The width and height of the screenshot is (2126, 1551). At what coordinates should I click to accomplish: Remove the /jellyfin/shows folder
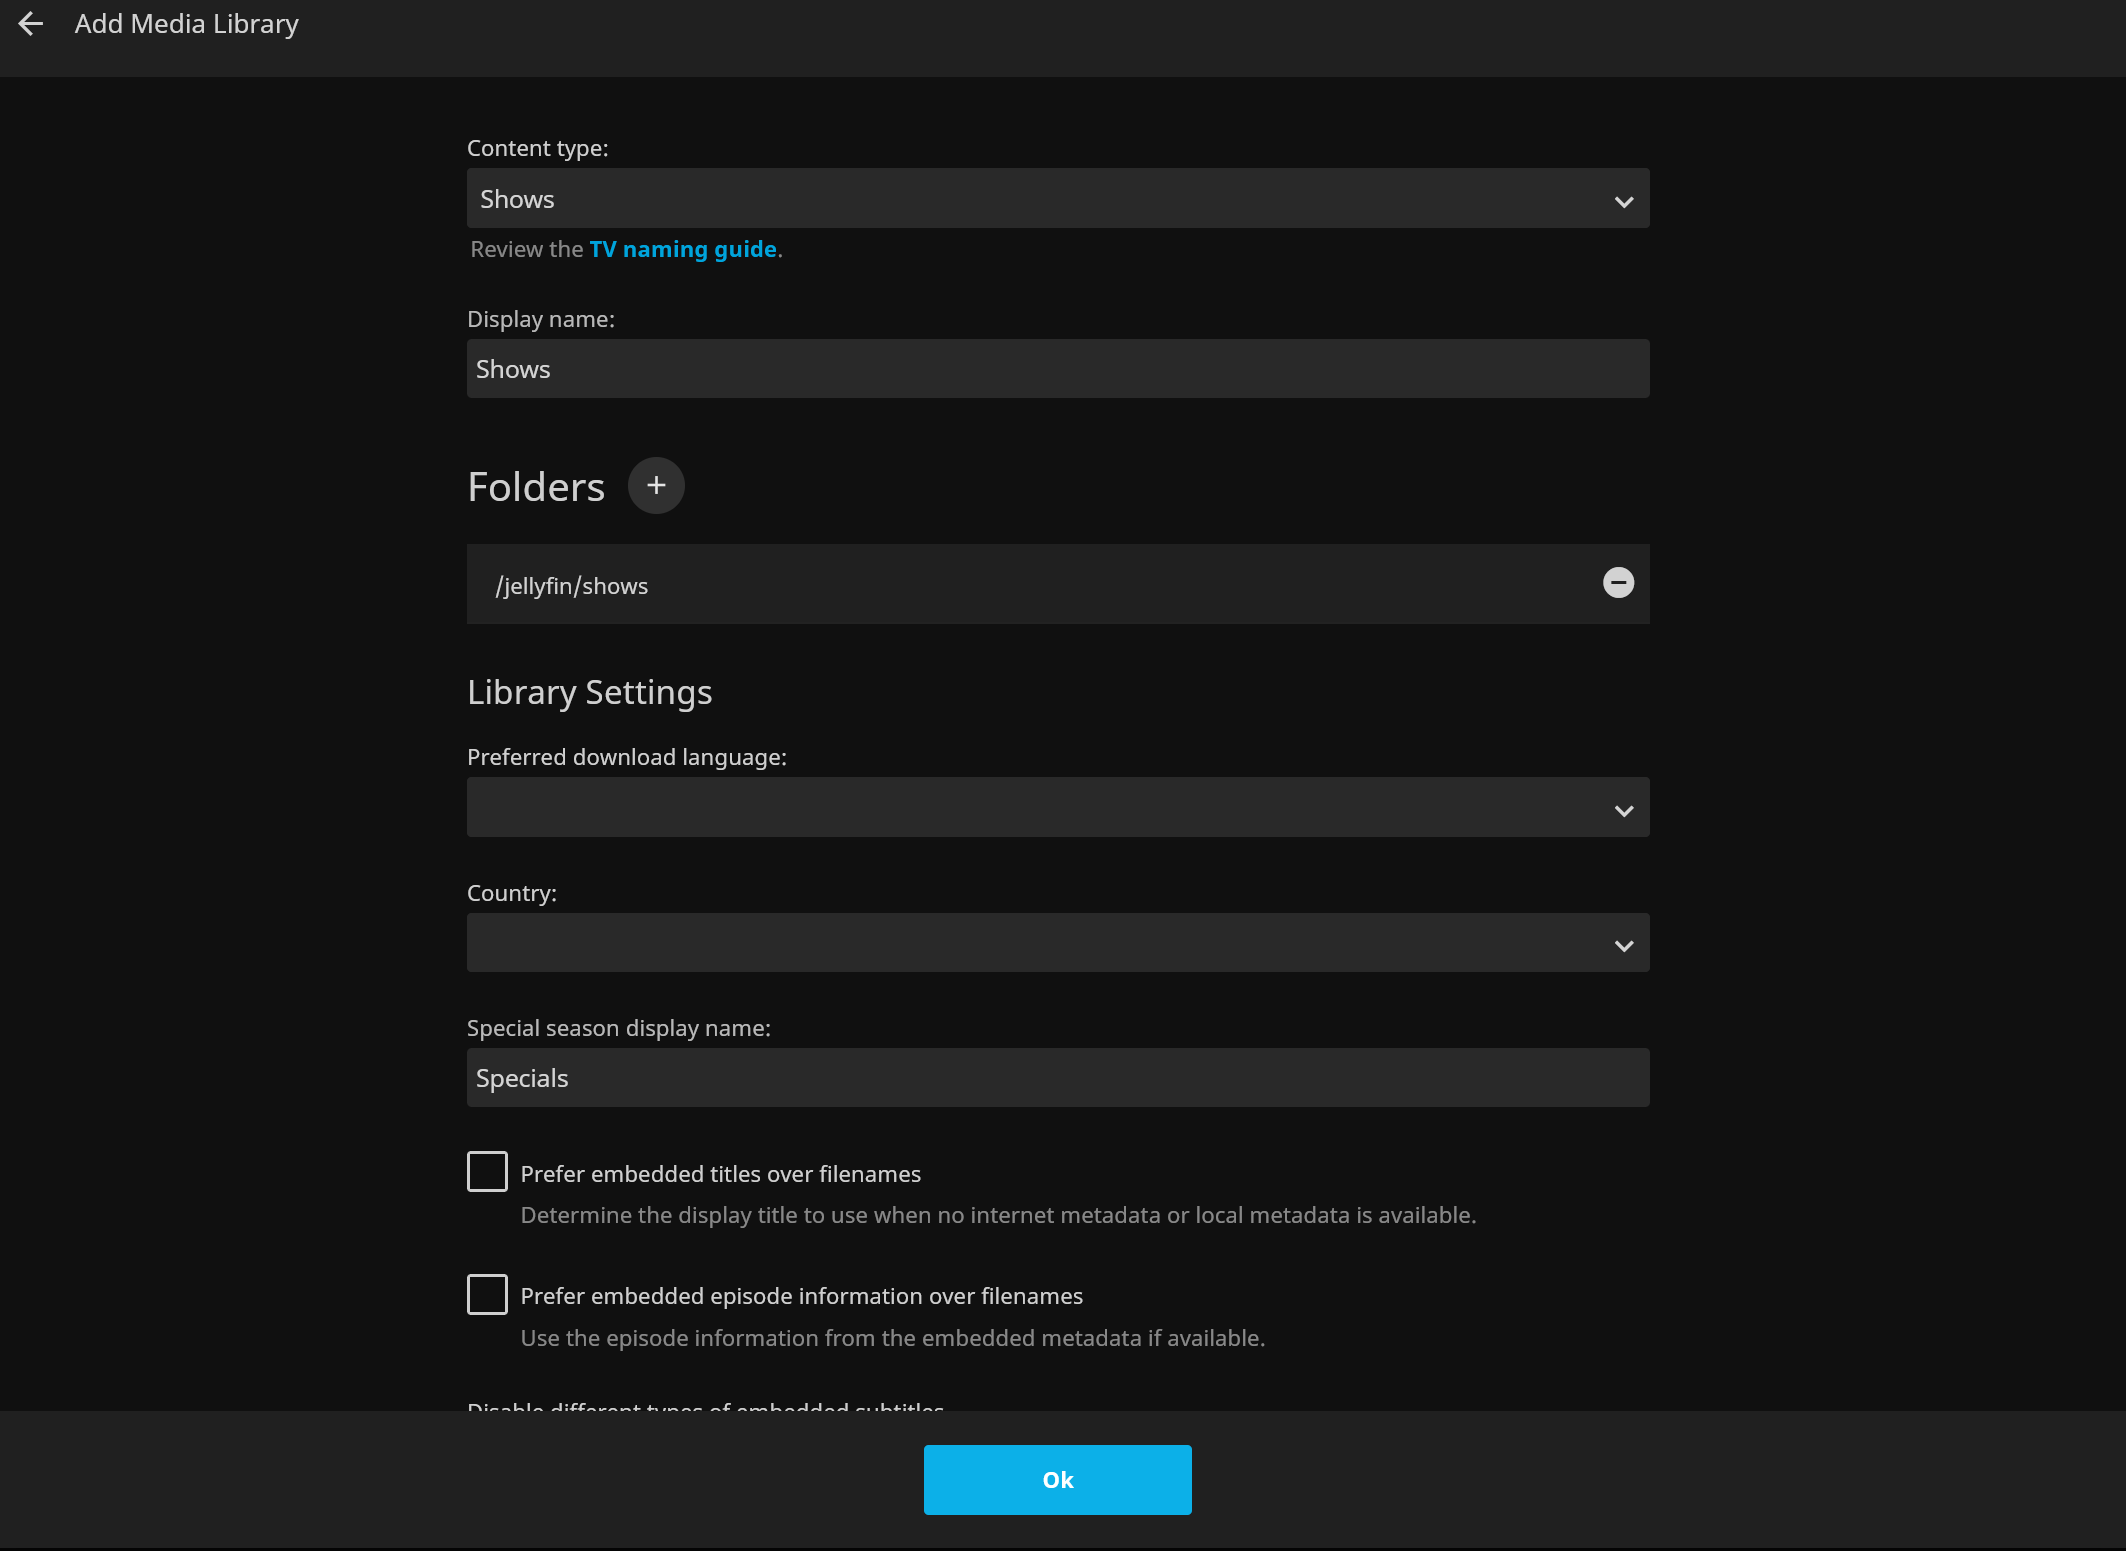(1618, 583)
